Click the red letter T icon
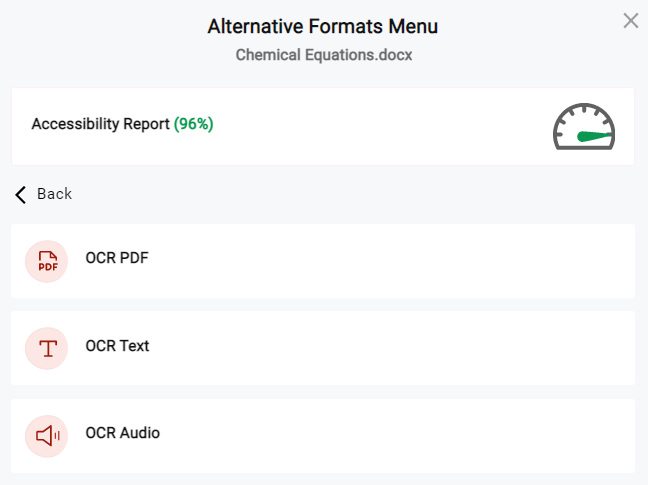The image size is (648, 485). coord(48,349)
